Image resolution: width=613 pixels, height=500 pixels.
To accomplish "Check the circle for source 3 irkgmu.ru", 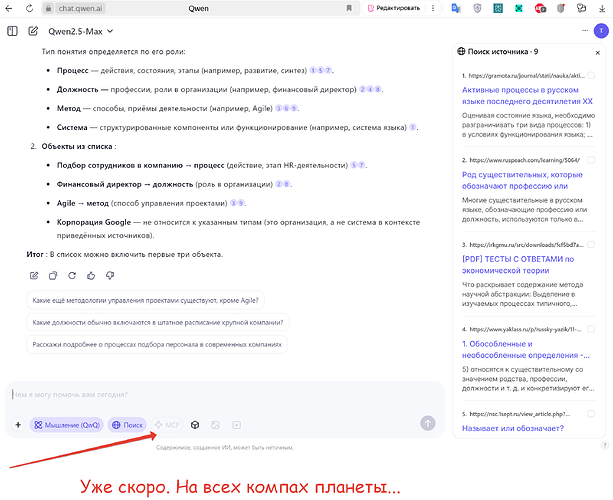I will (x=591, y=245).
